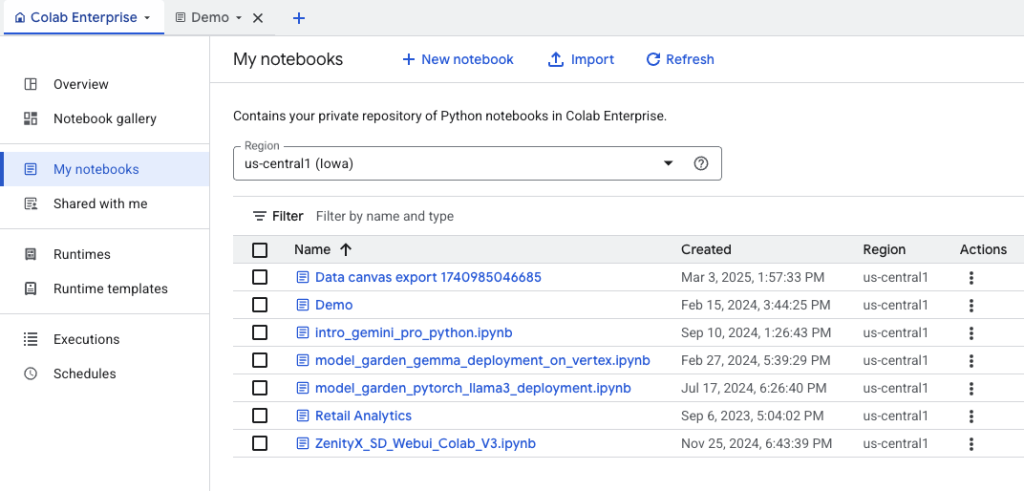This screenshot has width=1024, height=491.
Task: Check the Data canvas export 1740985046685 row checkbox
Action: (260, 277)
